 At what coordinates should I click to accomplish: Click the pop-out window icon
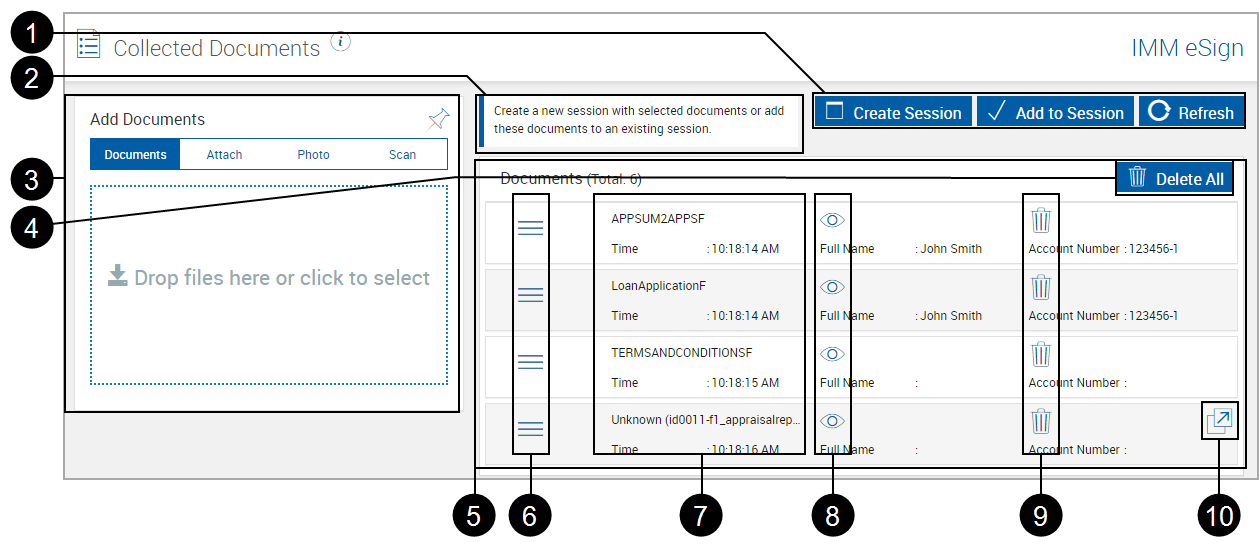click(1219, 421)
